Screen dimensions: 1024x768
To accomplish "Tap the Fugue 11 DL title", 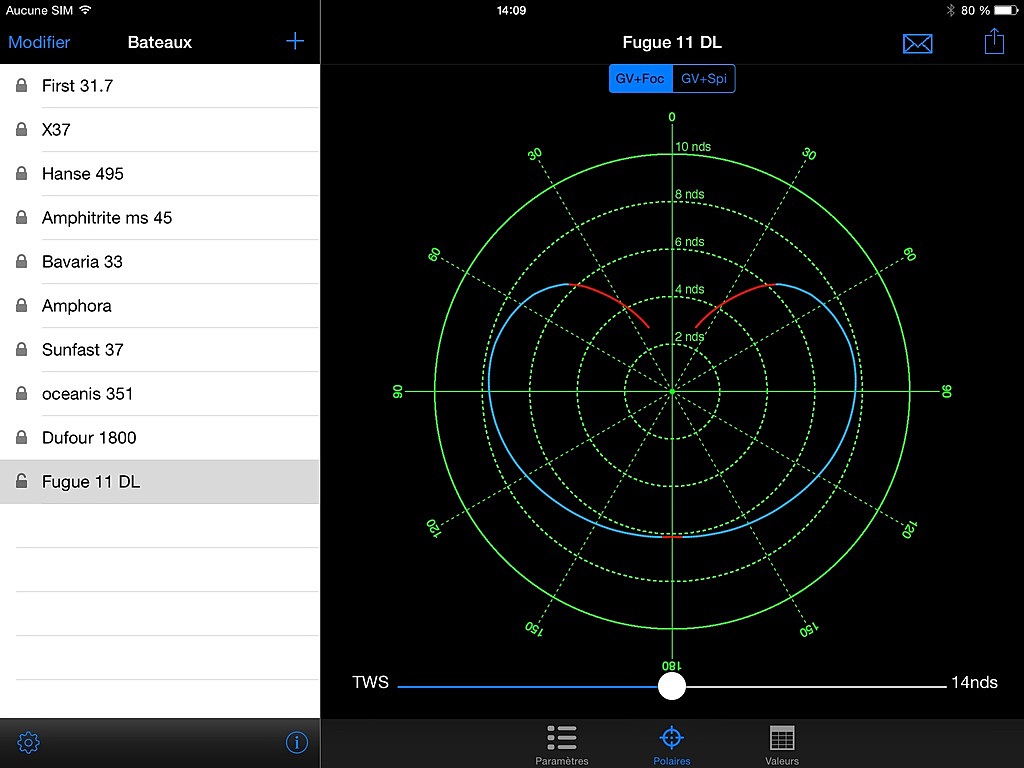I will pyautogui.click(x=672, y=42).
